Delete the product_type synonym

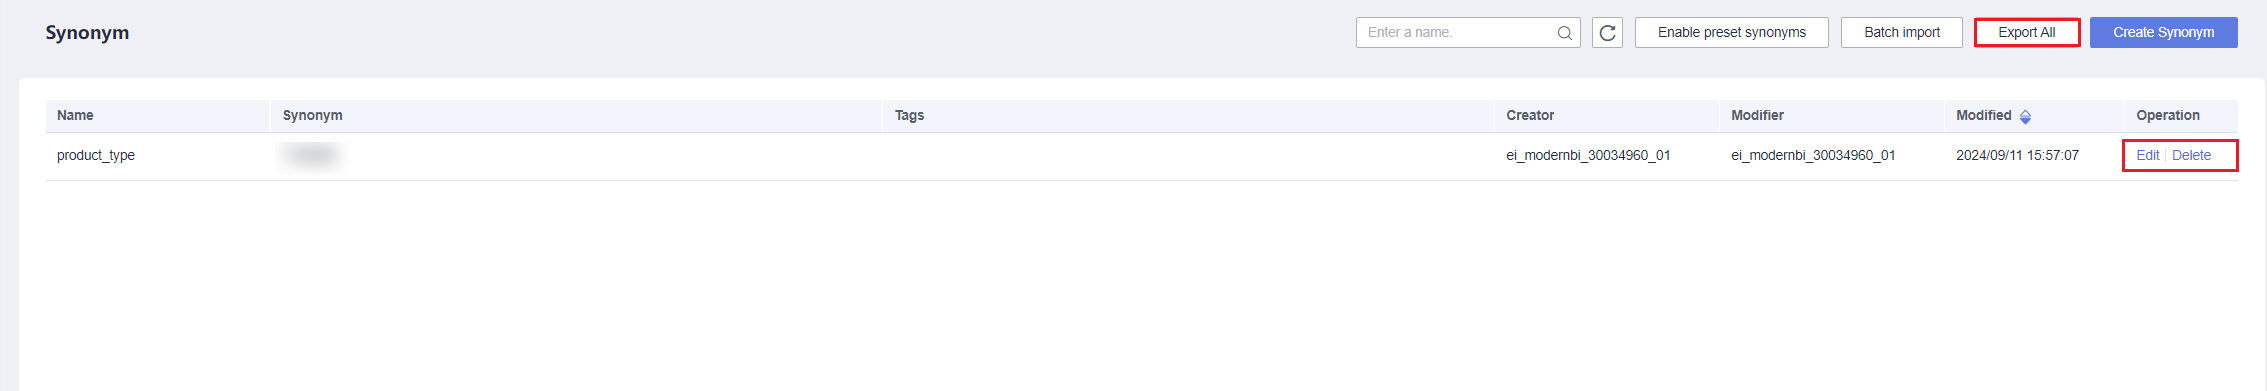(x=2191, y=155)
